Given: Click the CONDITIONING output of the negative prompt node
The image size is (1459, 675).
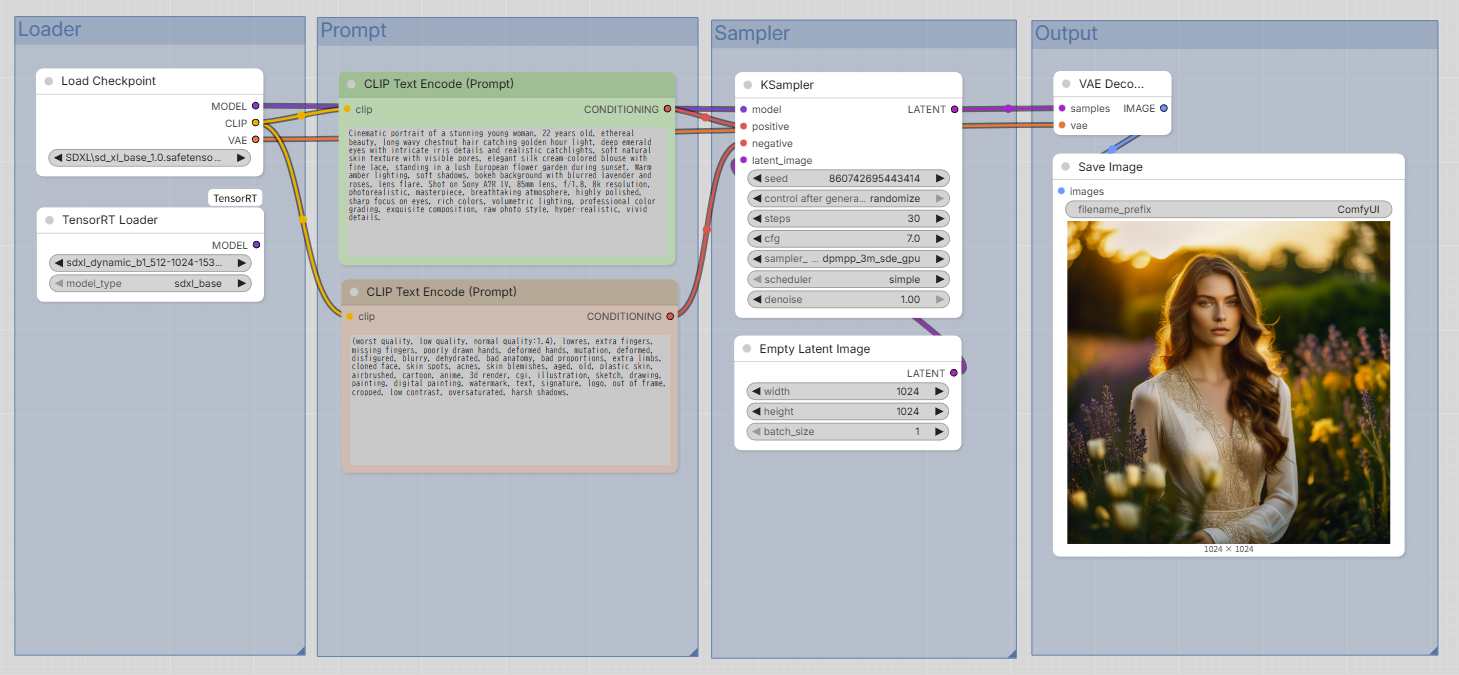Looking at the screenshot, I should point(670,316).
